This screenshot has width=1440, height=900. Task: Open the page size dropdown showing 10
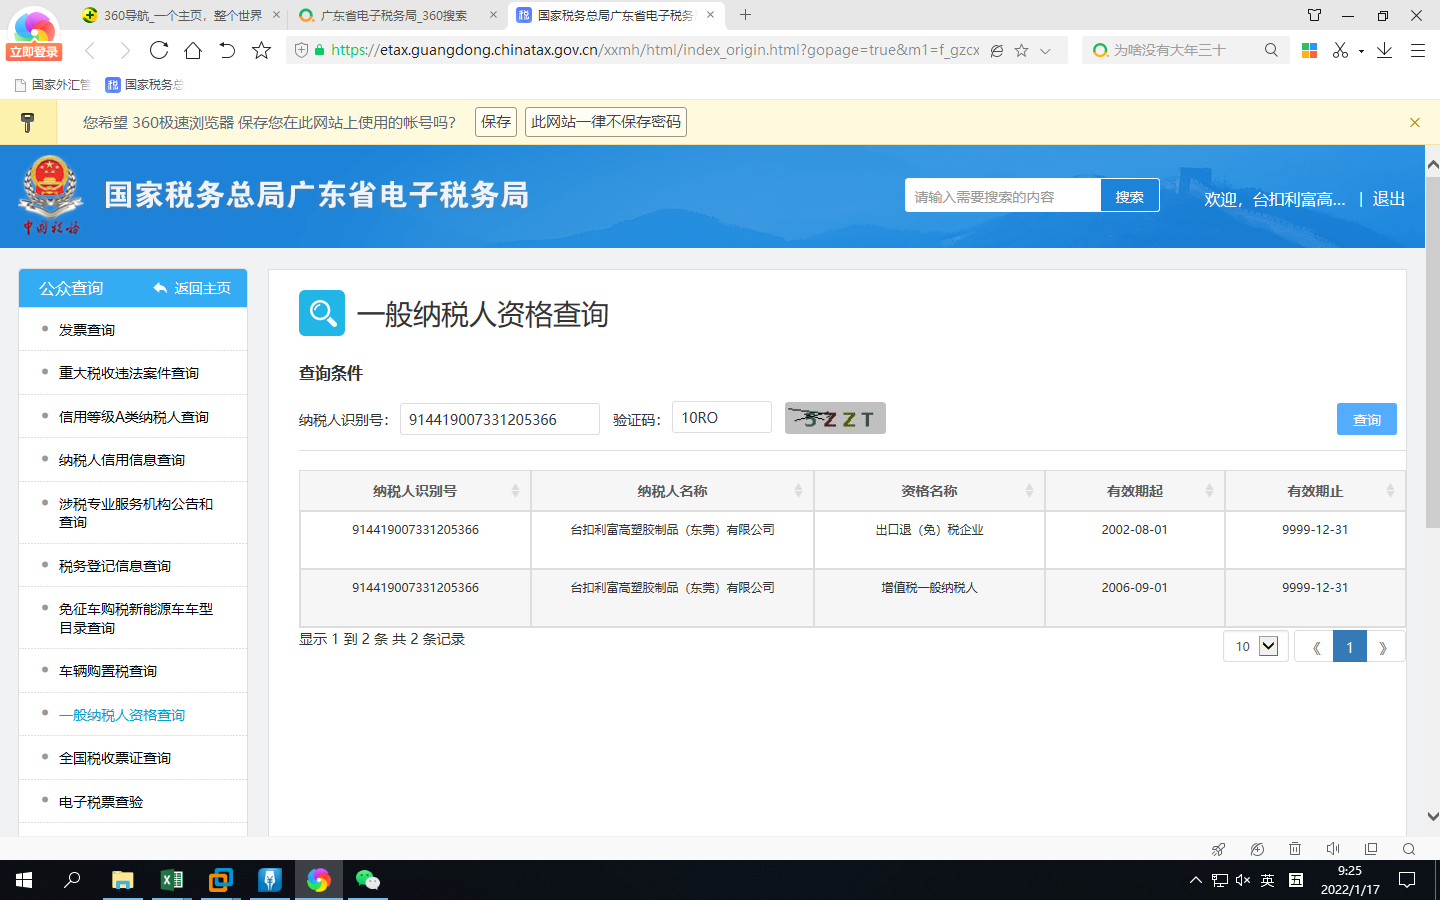pos(1255,646)
